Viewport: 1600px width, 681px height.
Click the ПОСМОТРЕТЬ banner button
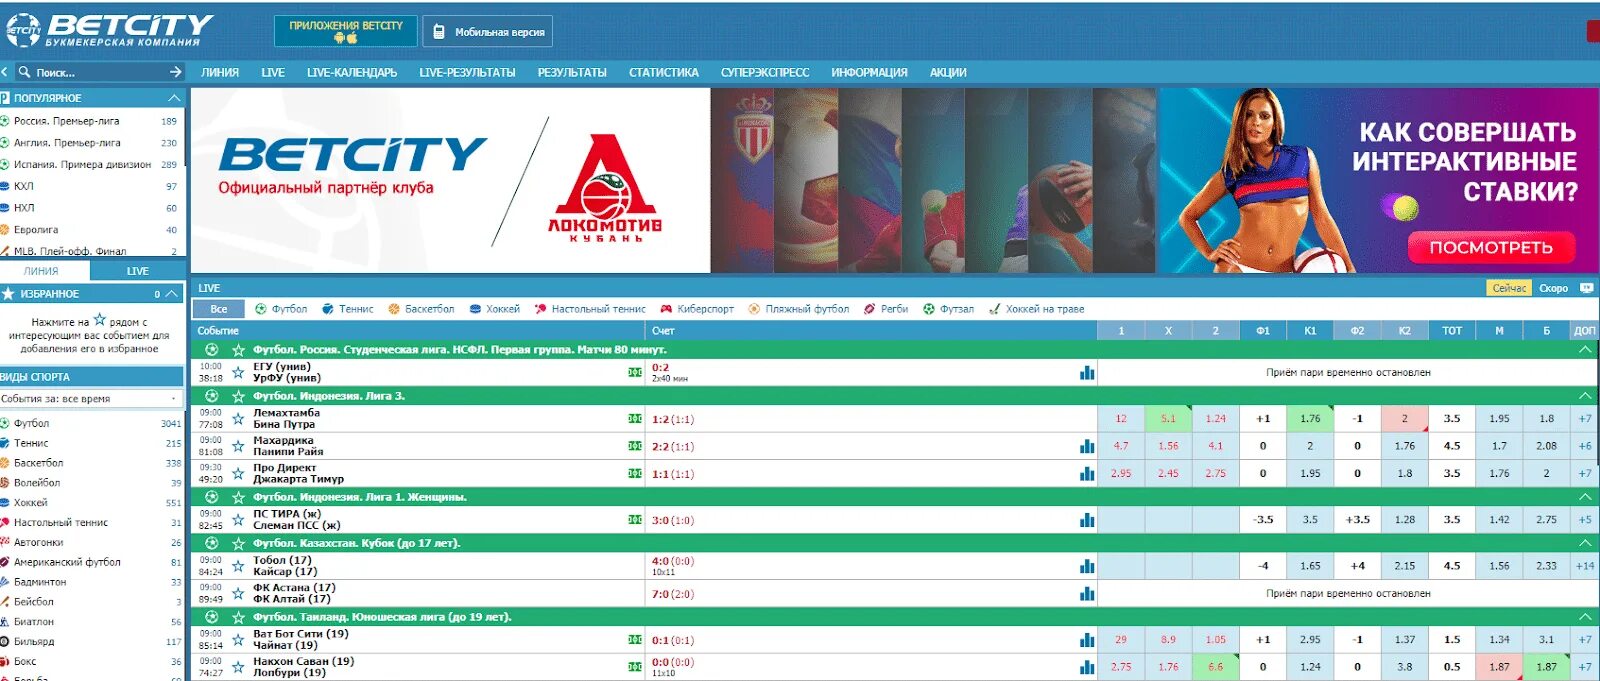tap(1491, 247)
